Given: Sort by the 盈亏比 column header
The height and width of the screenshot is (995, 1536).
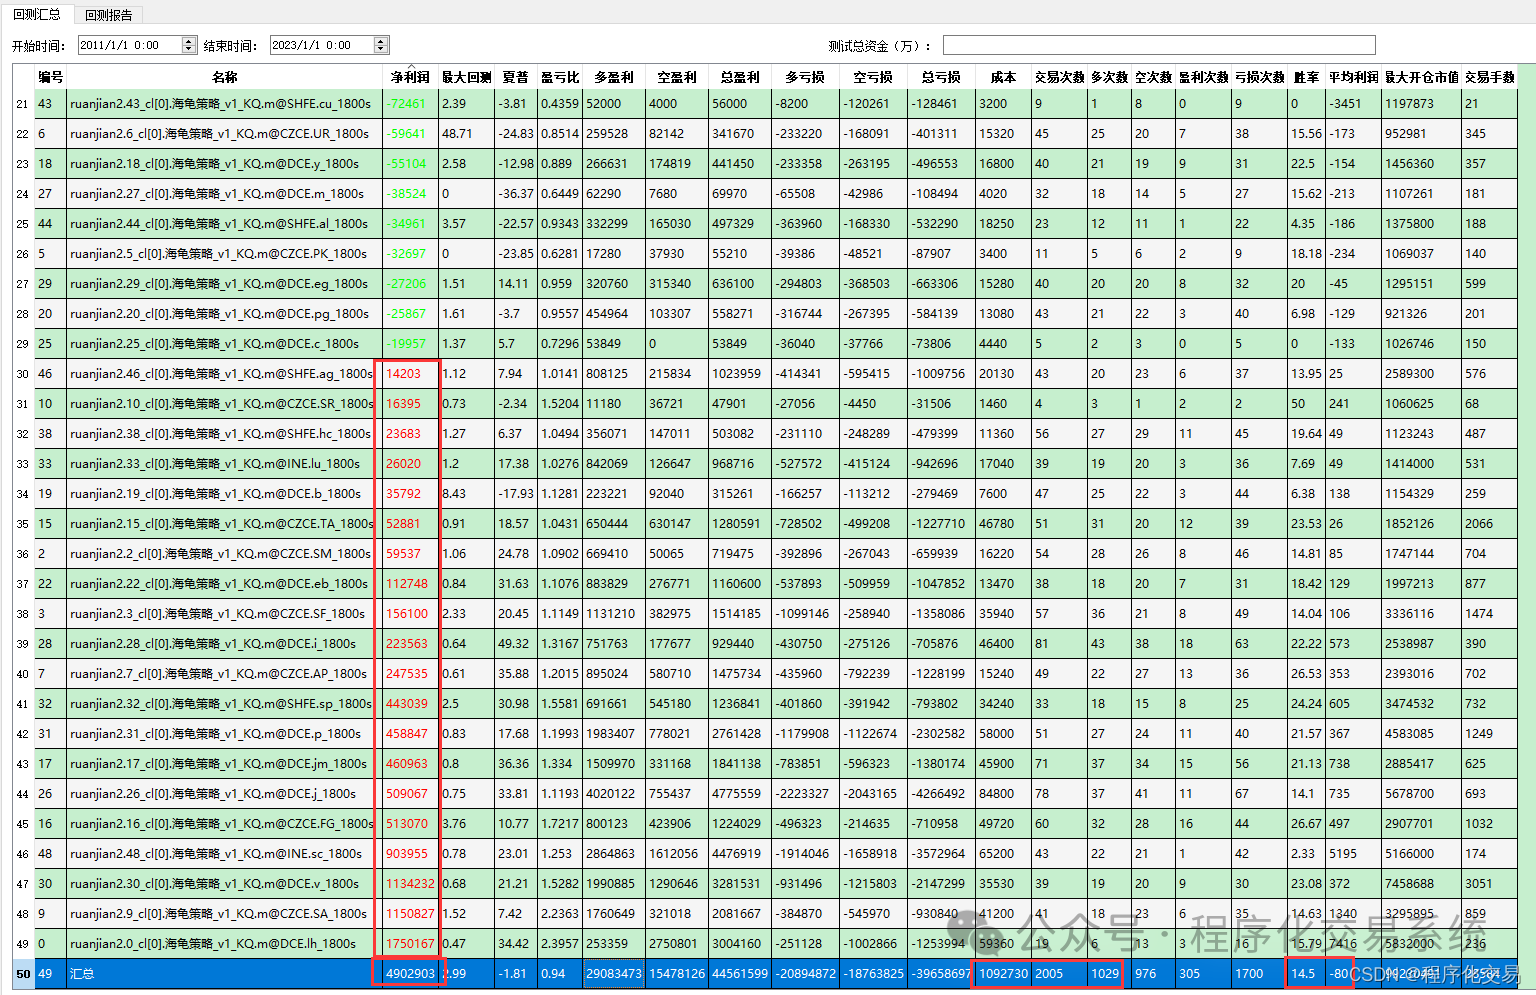Looking at the screenshot, I should click(x=560, y=77).
